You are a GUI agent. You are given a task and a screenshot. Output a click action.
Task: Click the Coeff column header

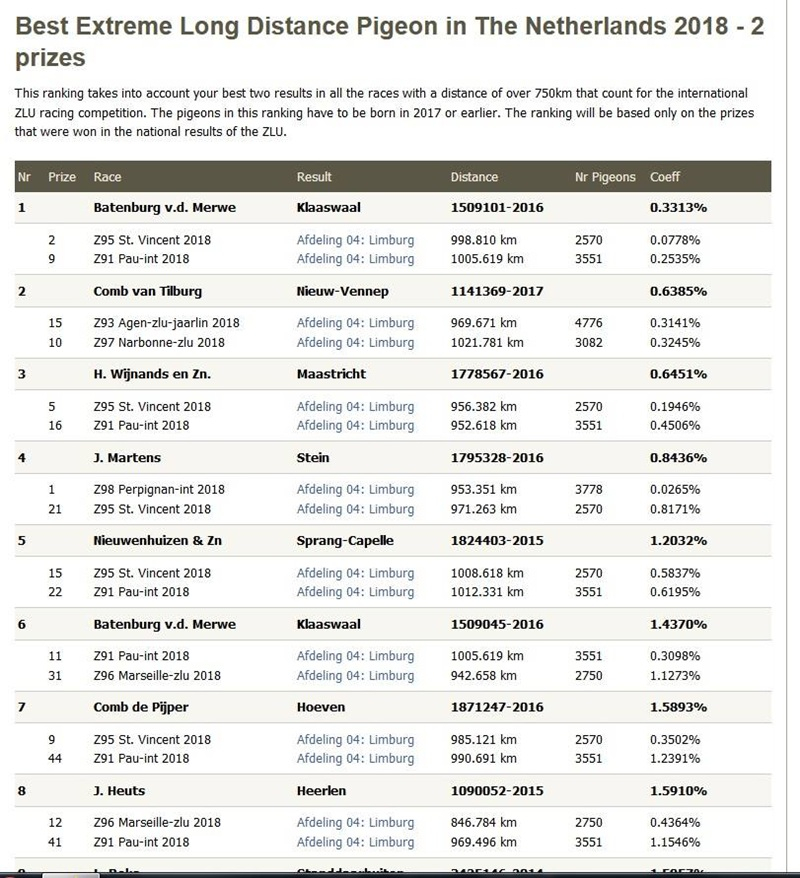pyautogui.click(x=665, y=177)
